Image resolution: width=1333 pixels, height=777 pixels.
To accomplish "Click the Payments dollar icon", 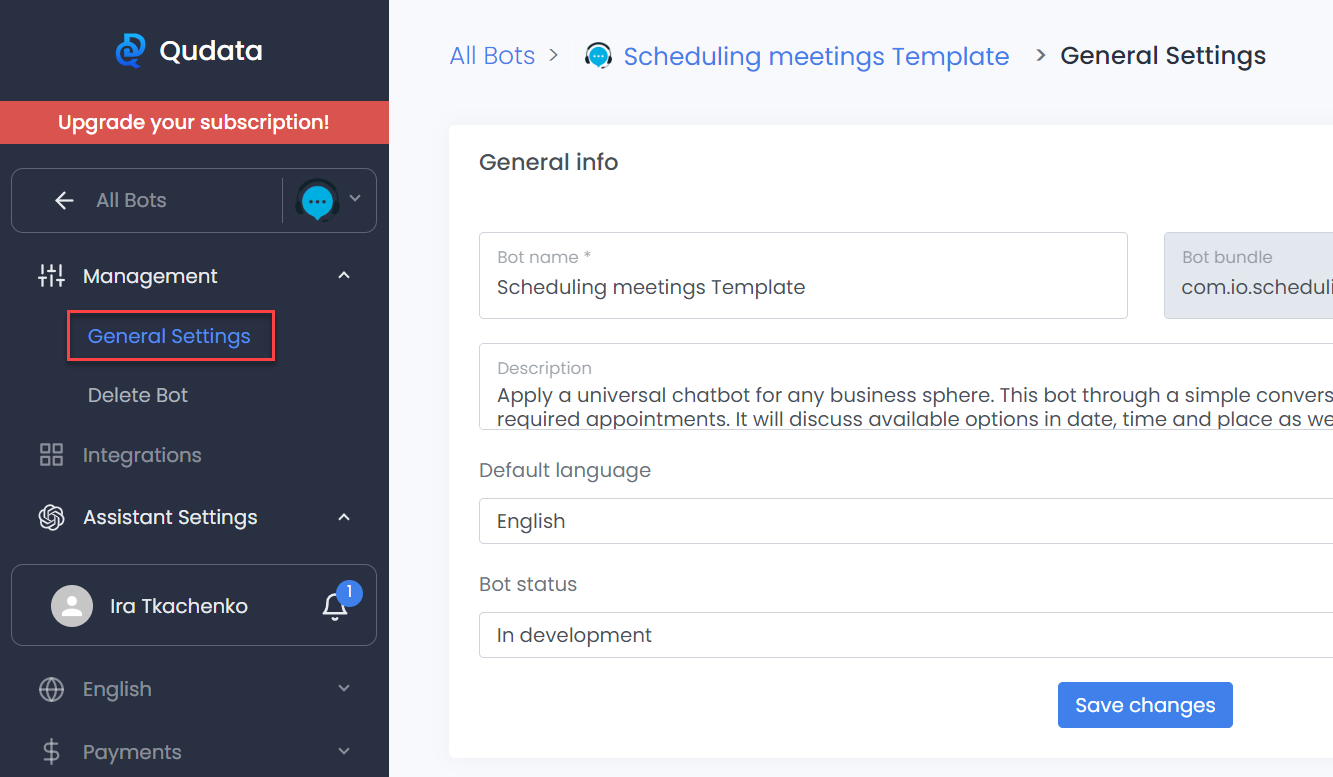I will [51, 752].
